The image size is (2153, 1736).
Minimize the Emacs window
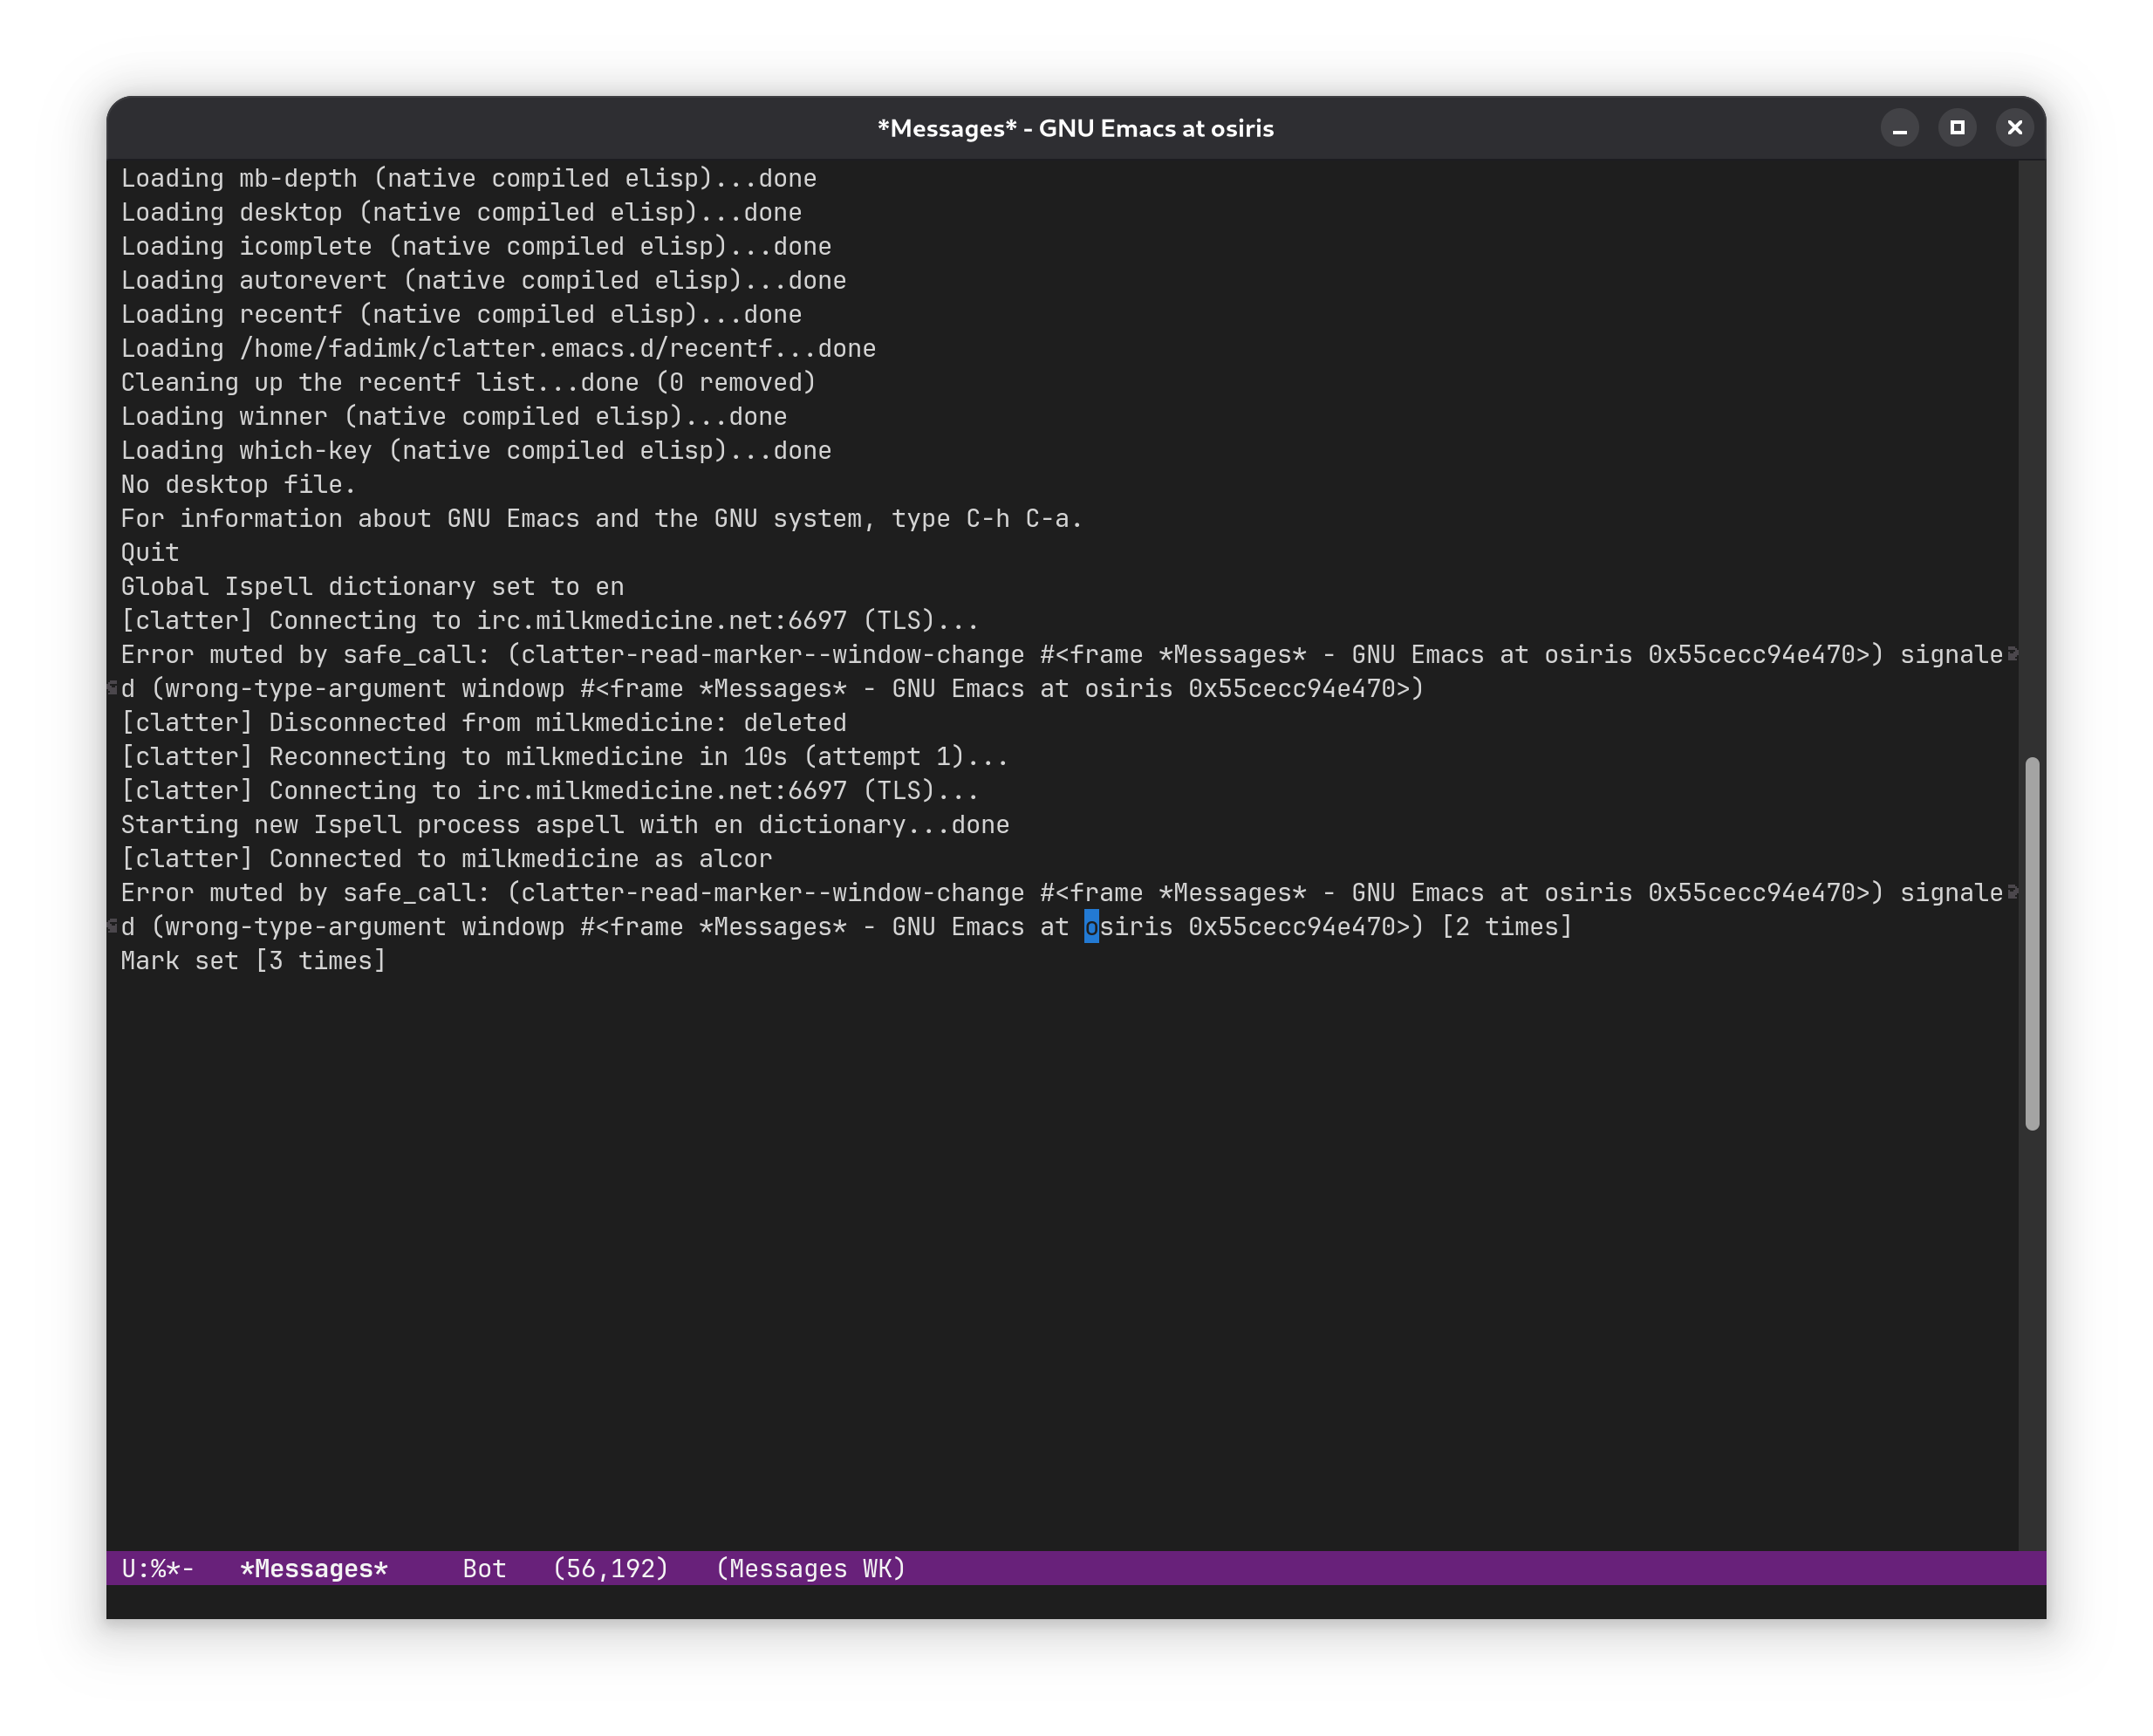1899,128
